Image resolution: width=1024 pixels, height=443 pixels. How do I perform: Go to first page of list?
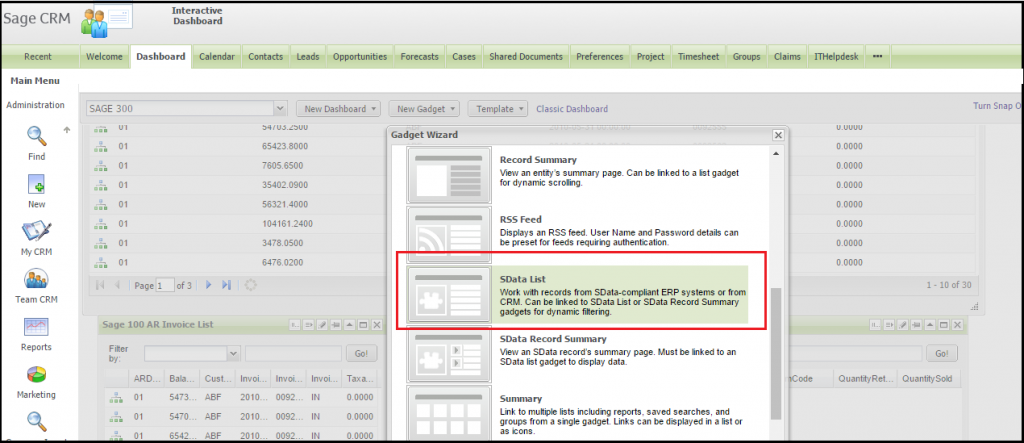coord(101,285)
